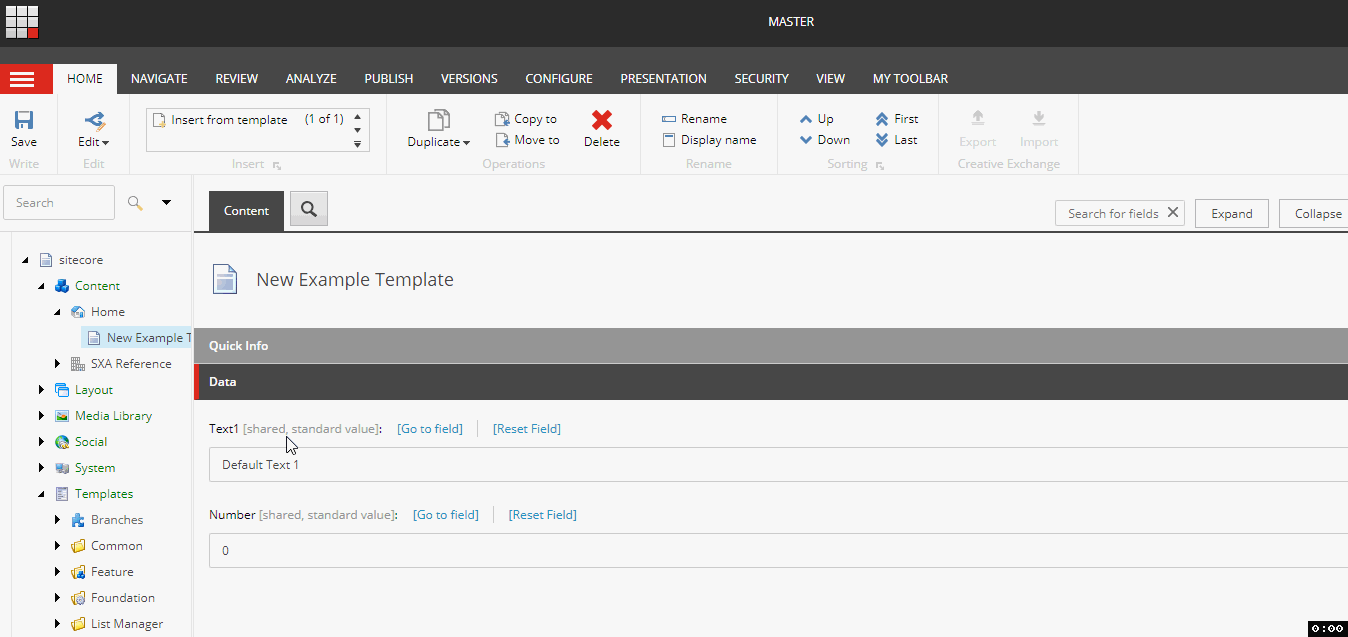Expand the Insert options list bottom arrow
Screen dimensions: 1348x637
[x=358, y=144]
